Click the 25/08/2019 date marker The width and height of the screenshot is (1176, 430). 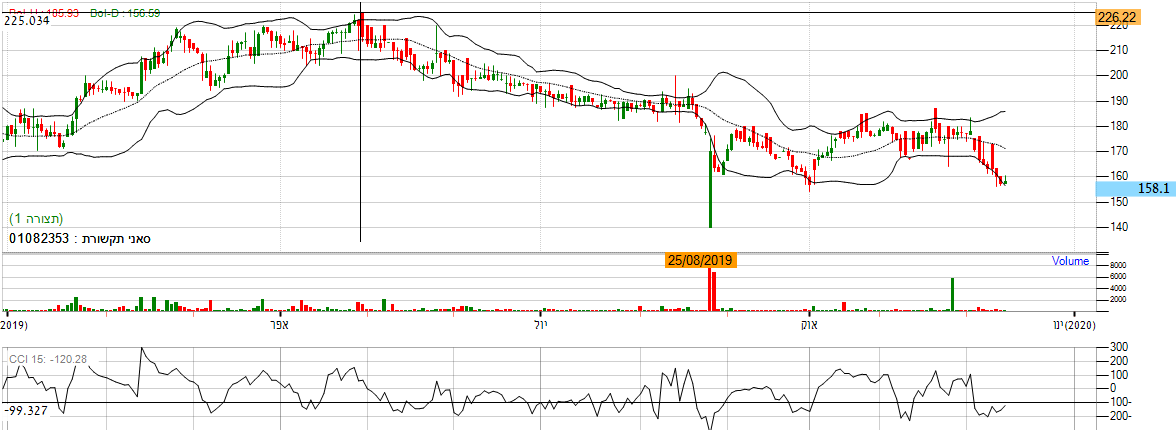tap(700, 260)
